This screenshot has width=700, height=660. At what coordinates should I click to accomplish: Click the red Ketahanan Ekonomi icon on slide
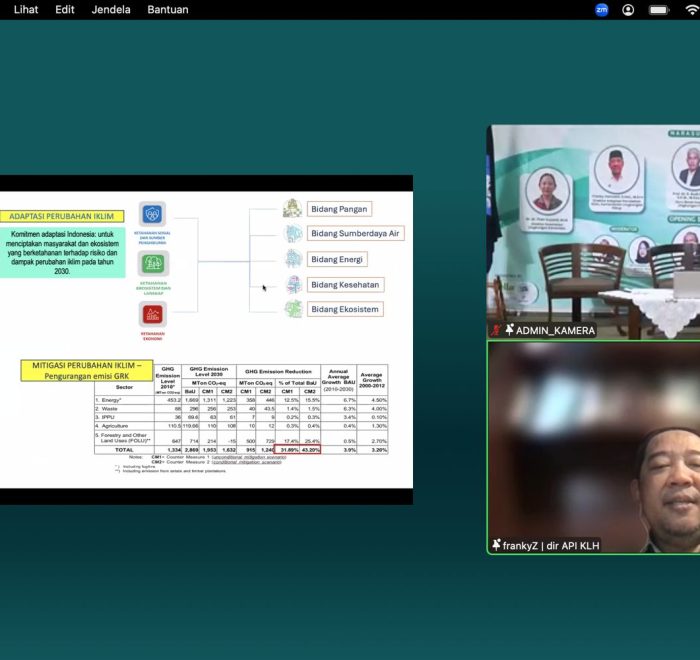(x=153, y=315)
